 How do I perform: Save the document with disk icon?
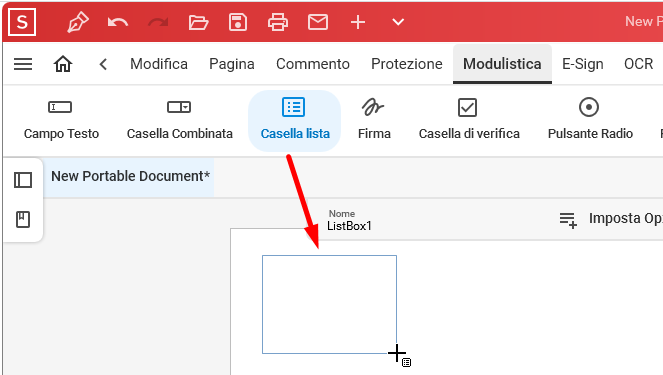point(238,22)
